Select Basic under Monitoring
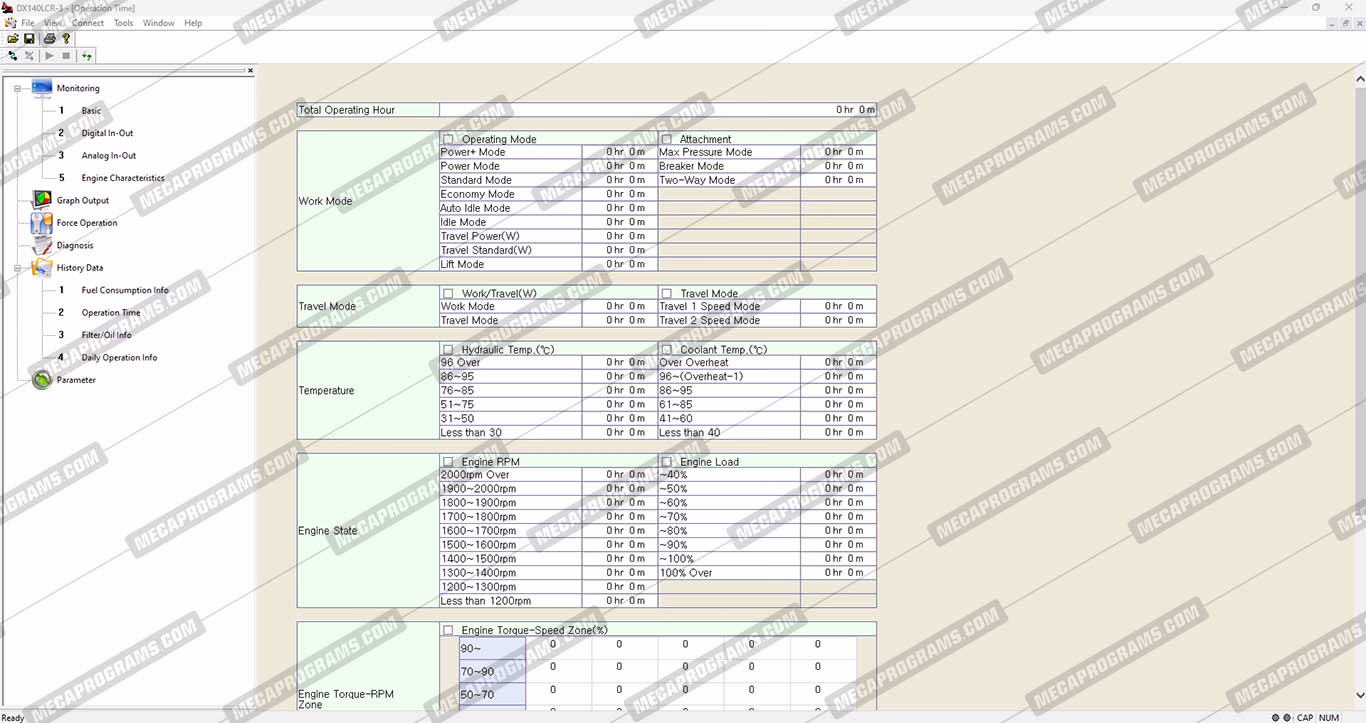This screenshot has height=723, width=1366. [x=91, y=111]
